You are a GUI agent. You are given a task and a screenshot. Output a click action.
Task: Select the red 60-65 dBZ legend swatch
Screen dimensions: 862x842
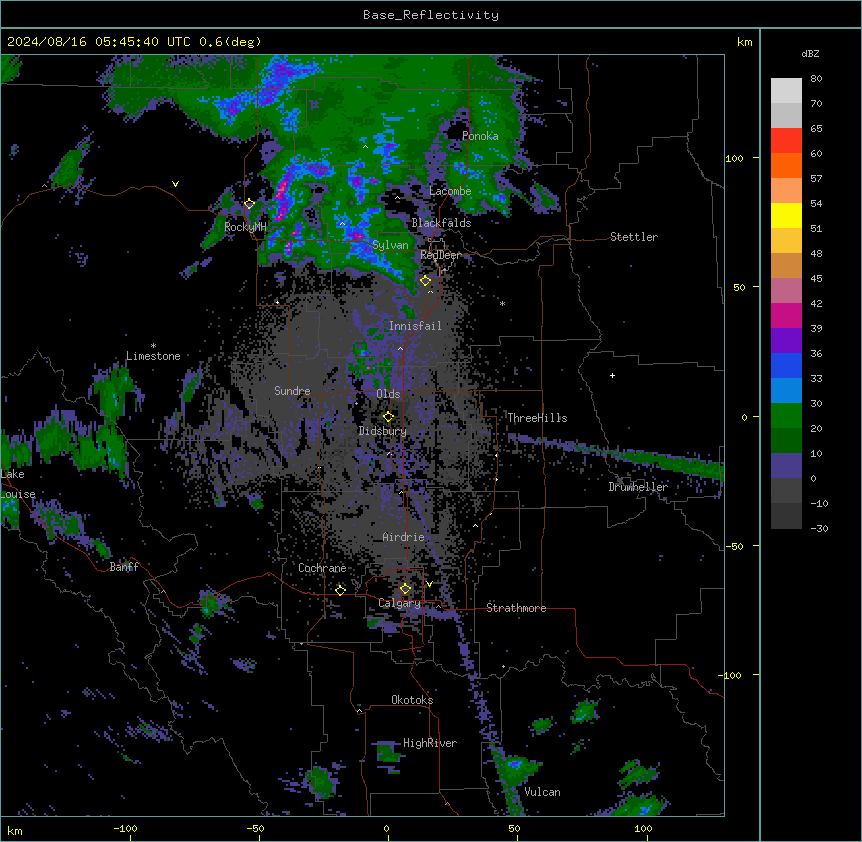pyautogui.click(x=786, y=141)
